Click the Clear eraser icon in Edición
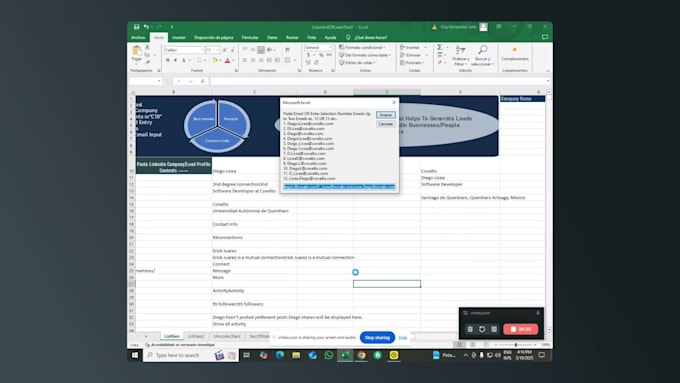 pyautogui.click(x=440, y=62)
